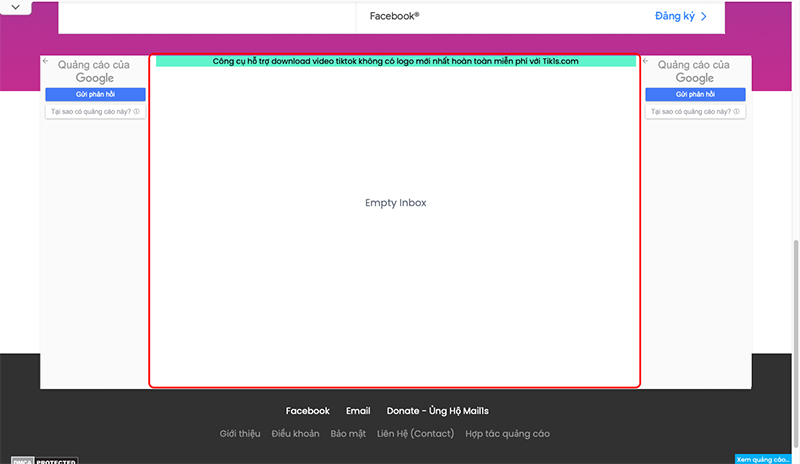Click the Empty Inbox message
This screenshot has height=464, width=800.
(x=395, y=203)
